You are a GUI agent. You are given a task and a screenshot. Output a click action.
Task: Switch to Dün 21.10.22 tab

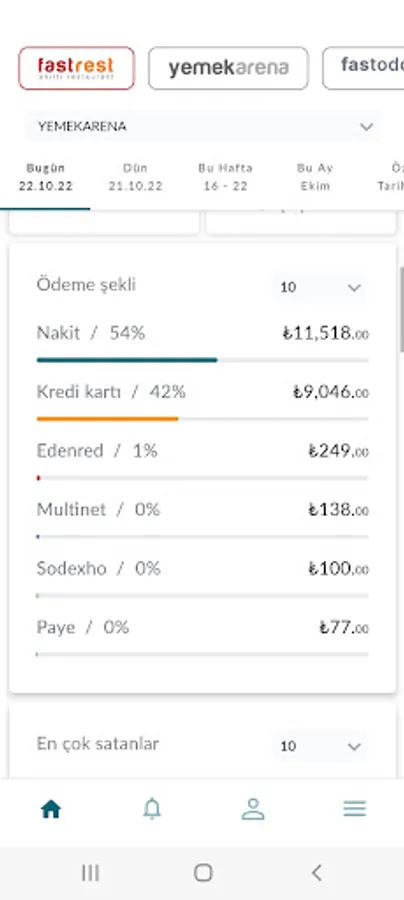coord(135,177)
